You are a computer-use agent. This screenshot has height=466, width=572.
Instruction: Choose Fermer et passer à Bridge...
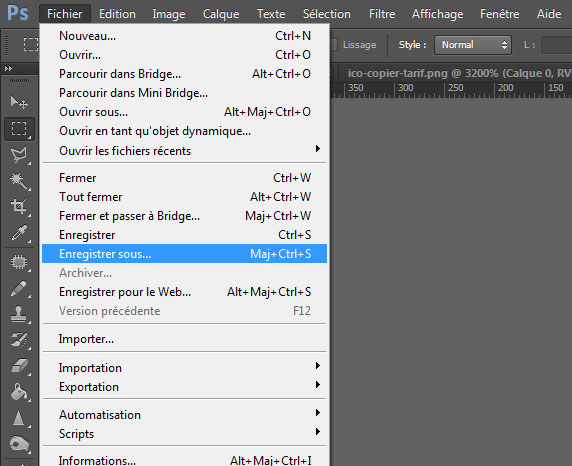click(x=185, y=216)
